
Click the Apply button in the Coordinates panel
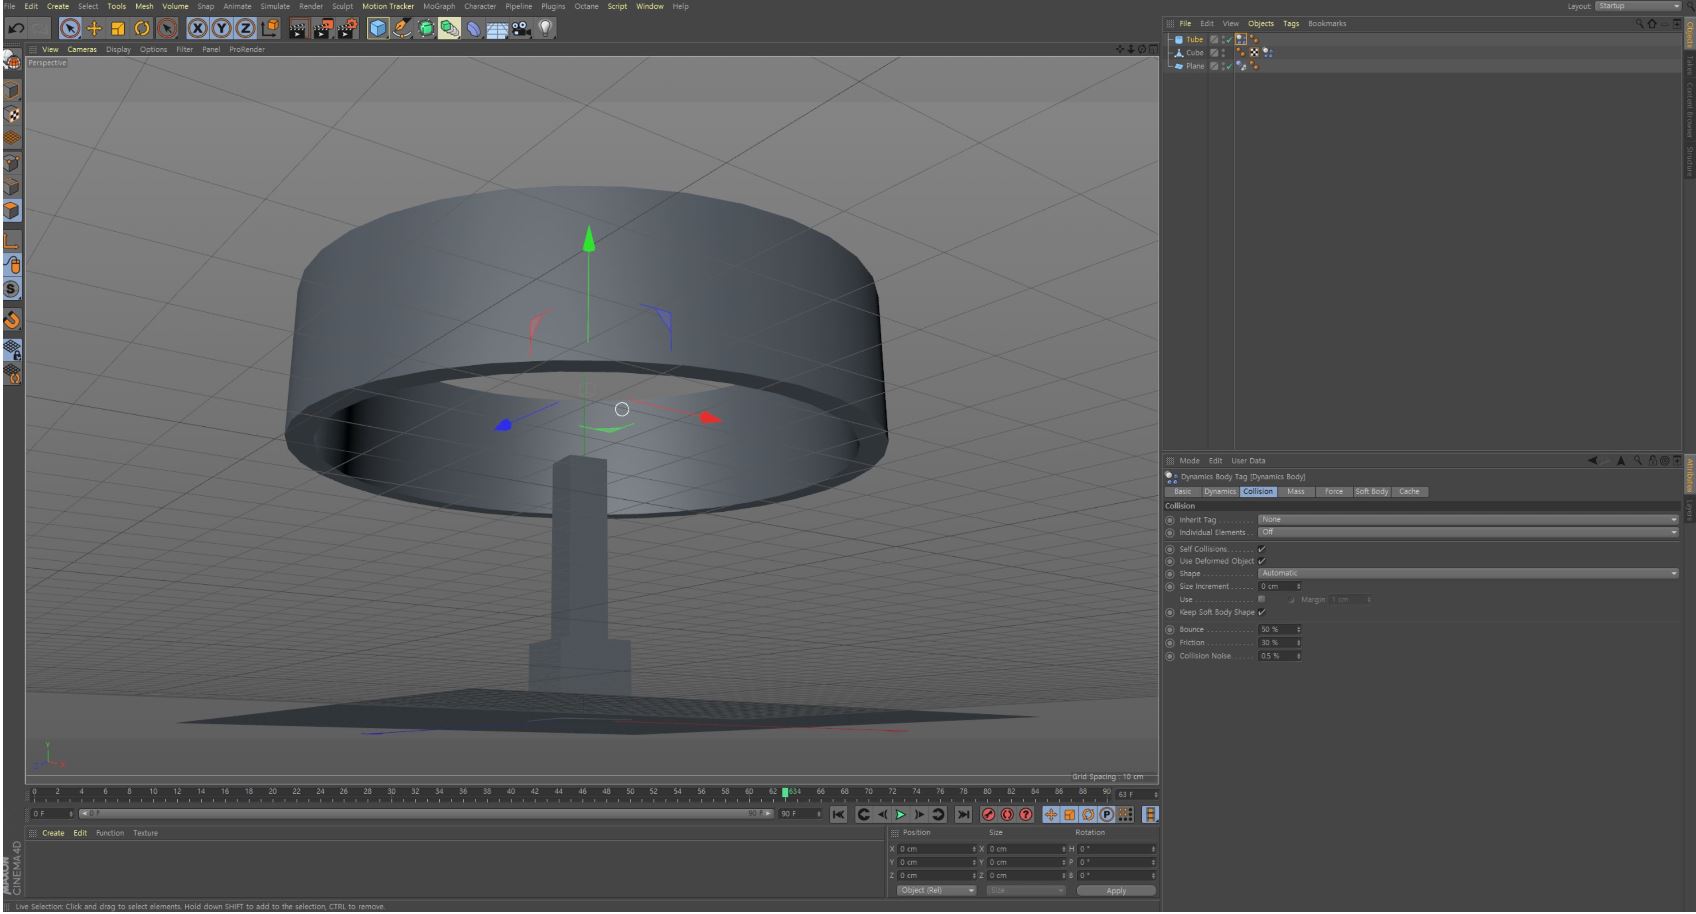1115,890
